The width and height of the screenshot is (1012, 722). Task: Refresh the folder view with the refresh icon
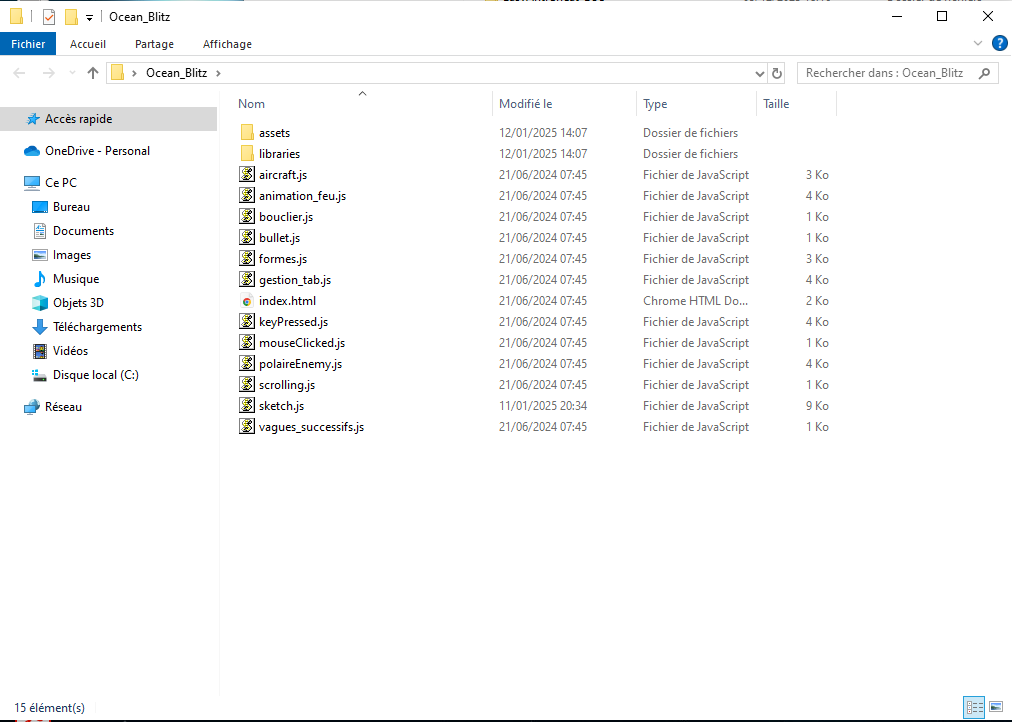tap(777, 72)
